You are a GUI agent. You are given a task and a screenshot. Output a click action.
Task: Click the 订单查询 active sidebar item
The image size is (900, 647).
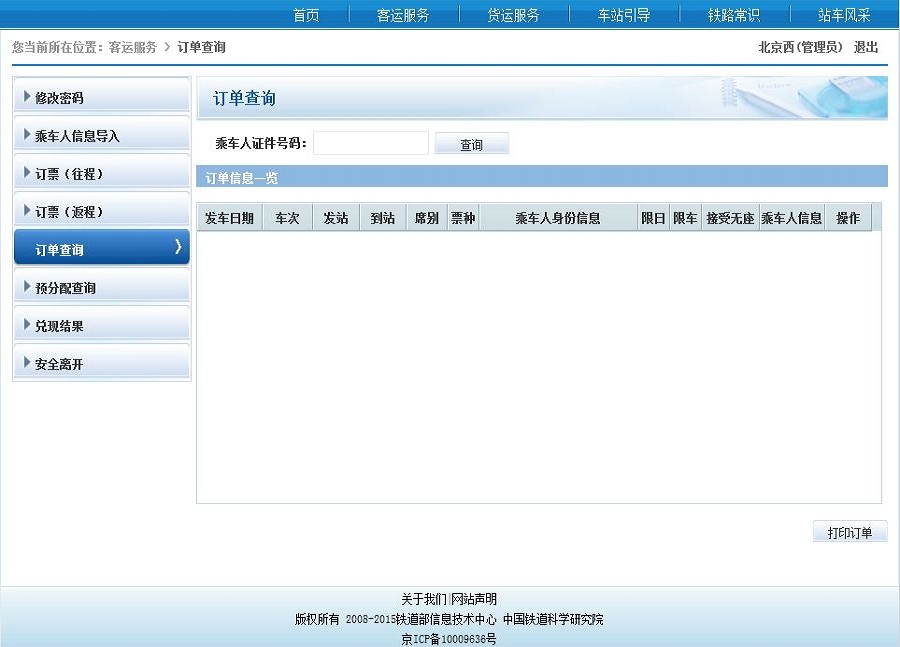tap(101, 249)
